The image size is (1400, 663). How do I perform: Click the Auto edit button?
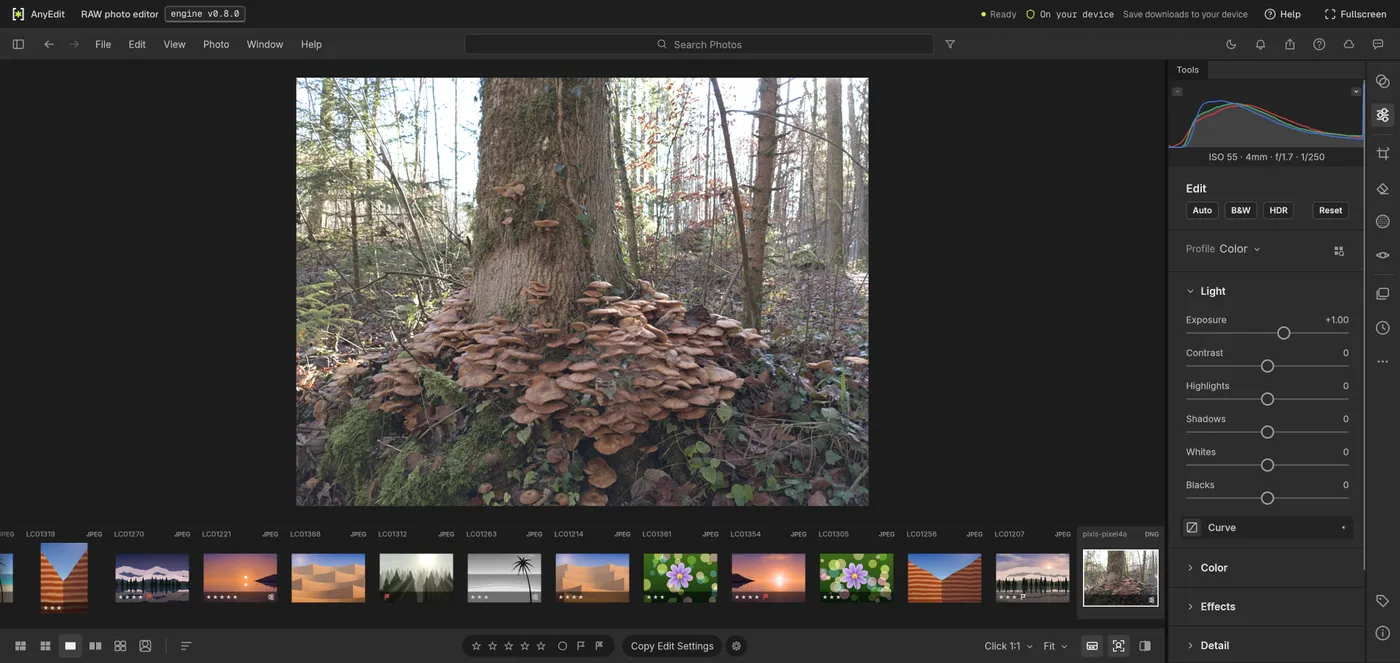(x=1202, y=210)
